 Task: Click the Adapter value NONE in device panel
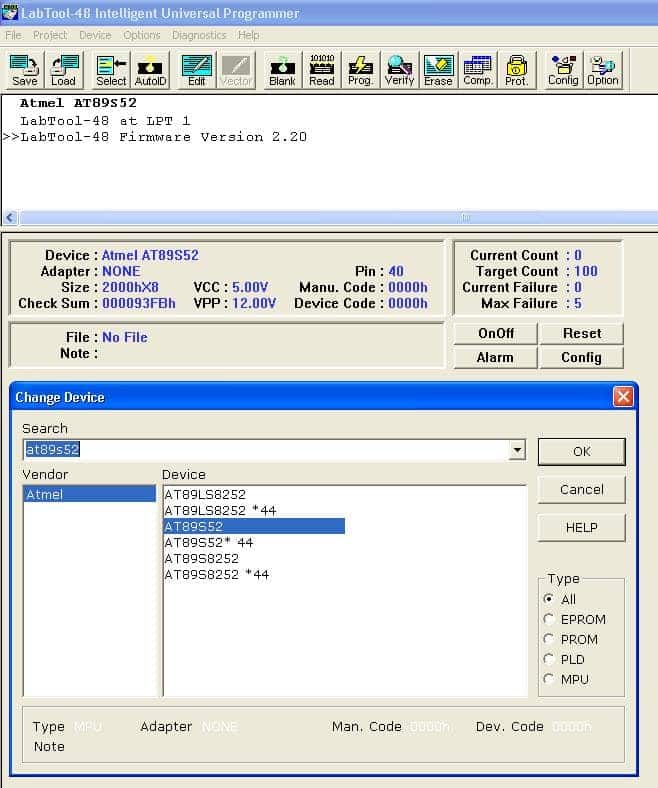click(x=121, y=271)
